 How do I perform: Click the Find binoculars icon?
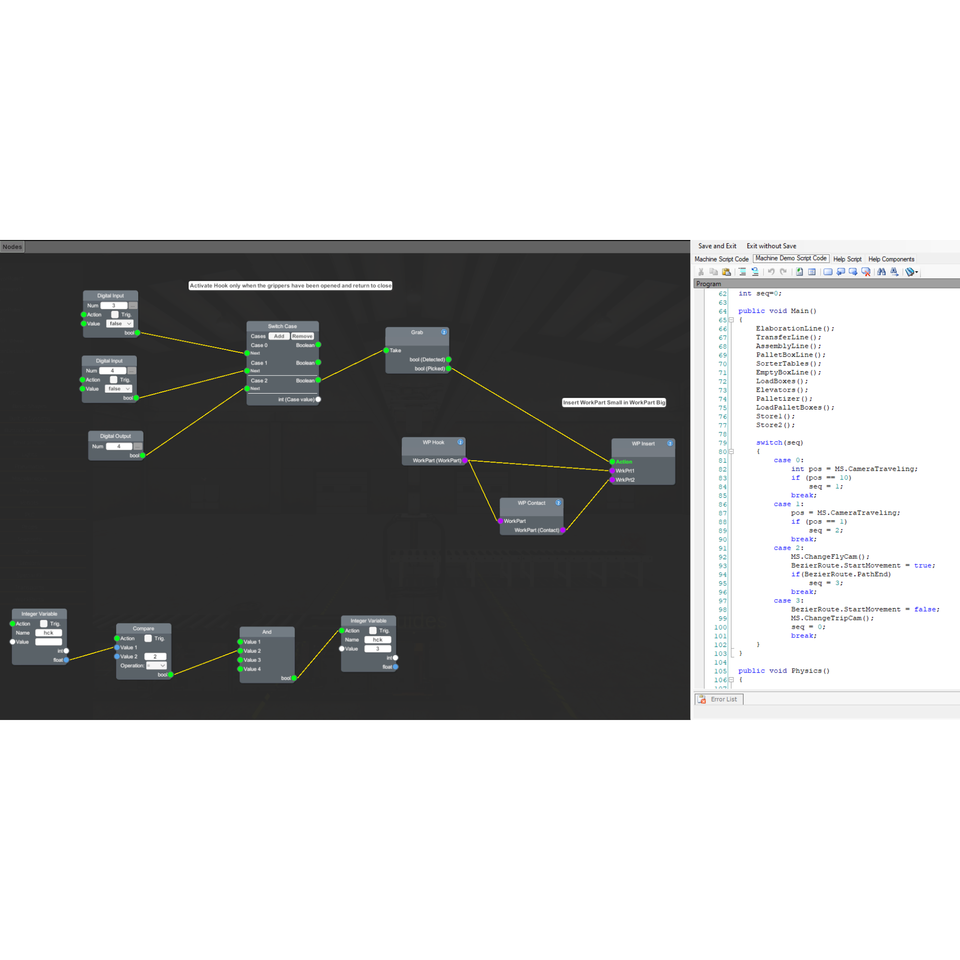click(881, 272)
